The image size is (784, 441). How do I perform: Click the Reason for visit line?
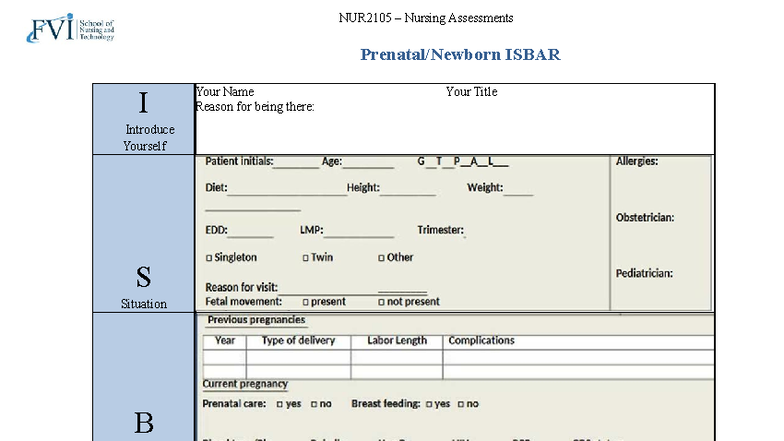coord(353,288)
